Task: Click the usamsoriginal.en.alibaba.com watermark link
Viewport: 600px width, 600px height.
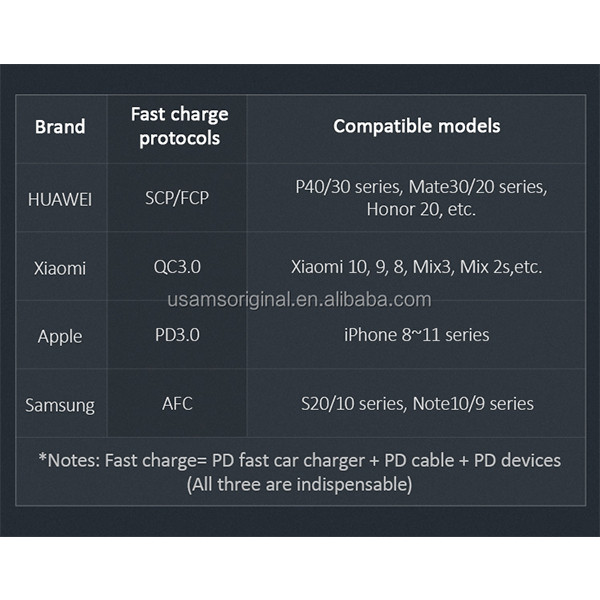Action: [x=299, y=299]
